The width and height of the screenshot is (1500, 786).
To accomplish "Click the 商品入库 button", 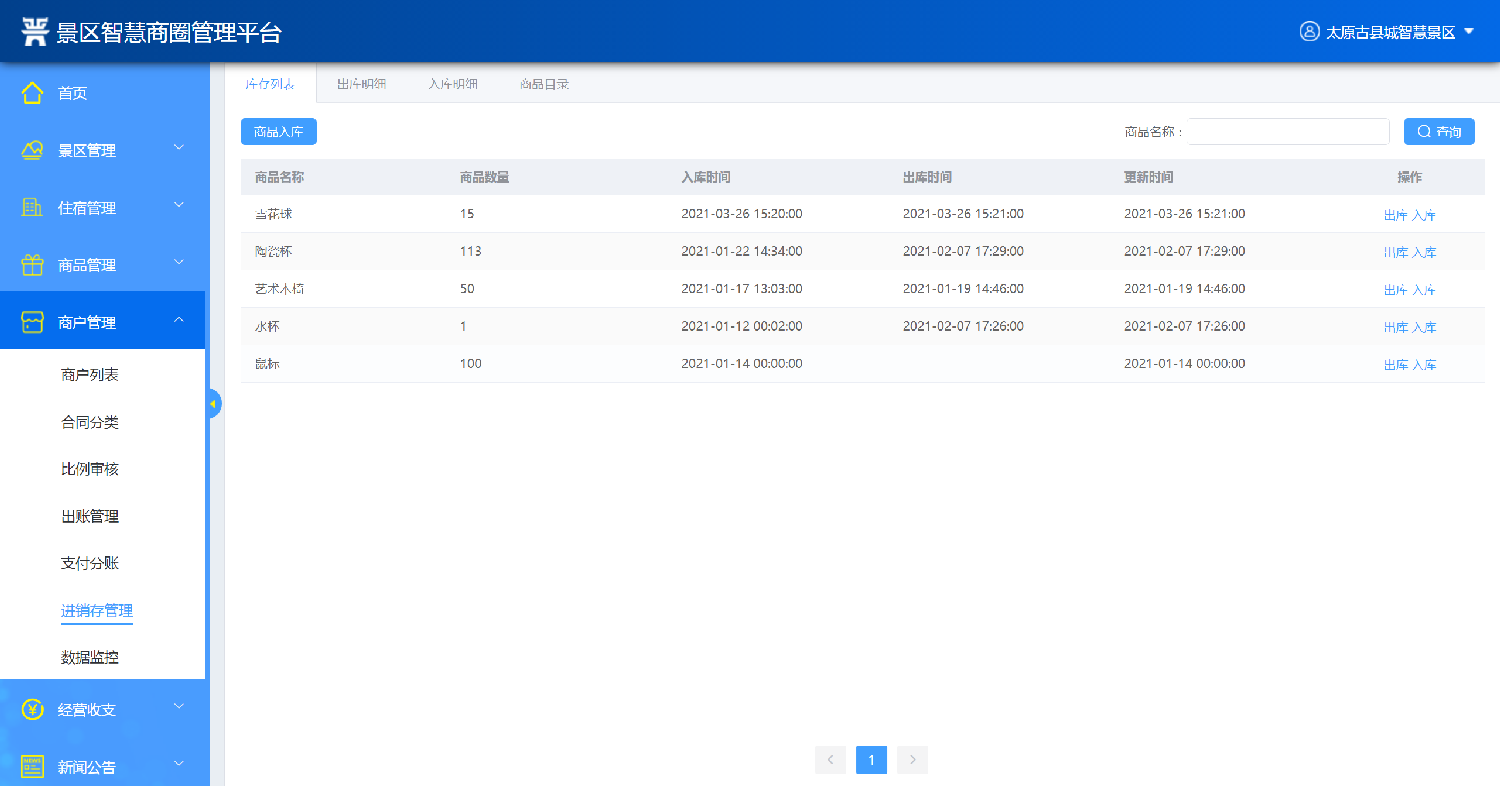I will pyautogui.click(x=279, y=131).
